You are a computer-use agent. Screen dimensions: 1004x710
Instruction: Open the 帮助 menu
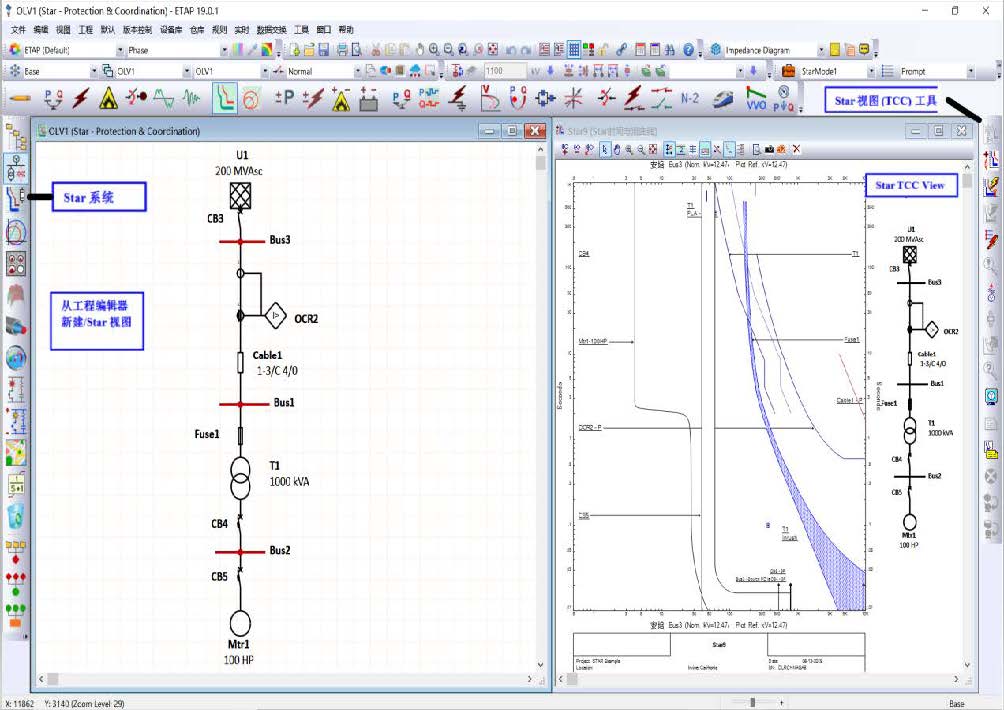point(346,30)
